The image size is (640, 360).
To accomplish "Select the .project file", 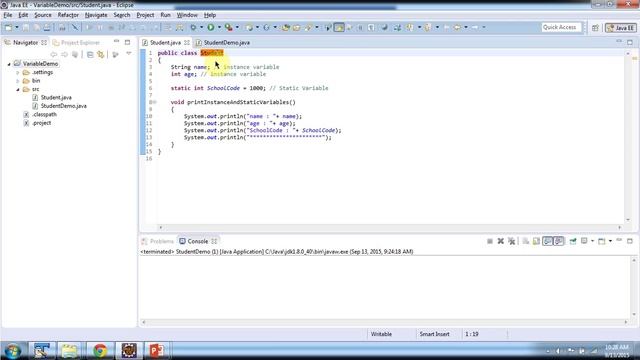I will [x=41, y=123].
